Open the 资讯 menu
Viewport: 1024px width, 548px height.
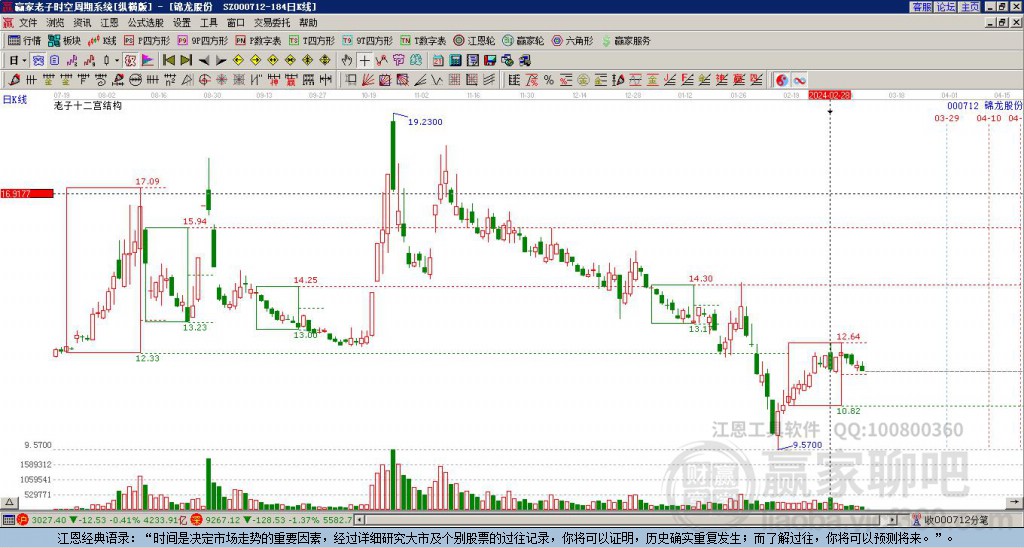82,23
